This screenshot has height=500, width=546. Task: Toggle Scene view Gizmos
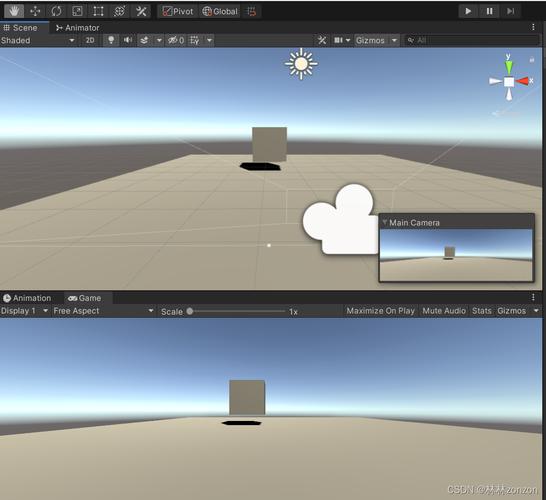pos(370,40)
